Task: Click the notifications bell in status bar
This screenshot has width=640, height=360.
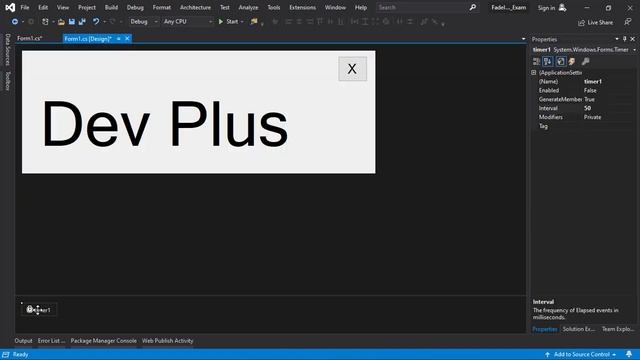Action: (629, 354)
